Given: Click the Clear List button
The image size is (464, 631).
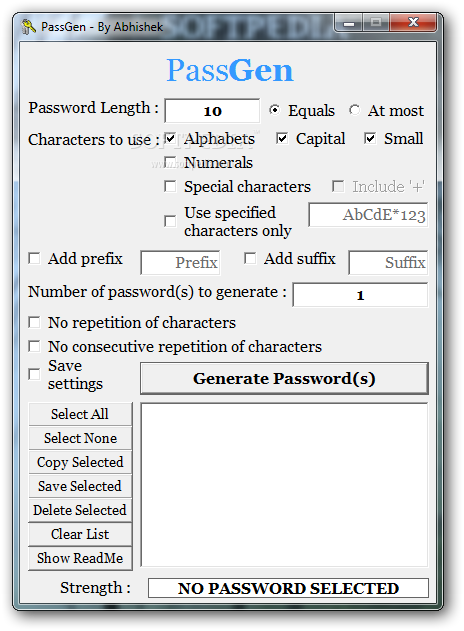Looking at the screenshot, I should (80, 534).
